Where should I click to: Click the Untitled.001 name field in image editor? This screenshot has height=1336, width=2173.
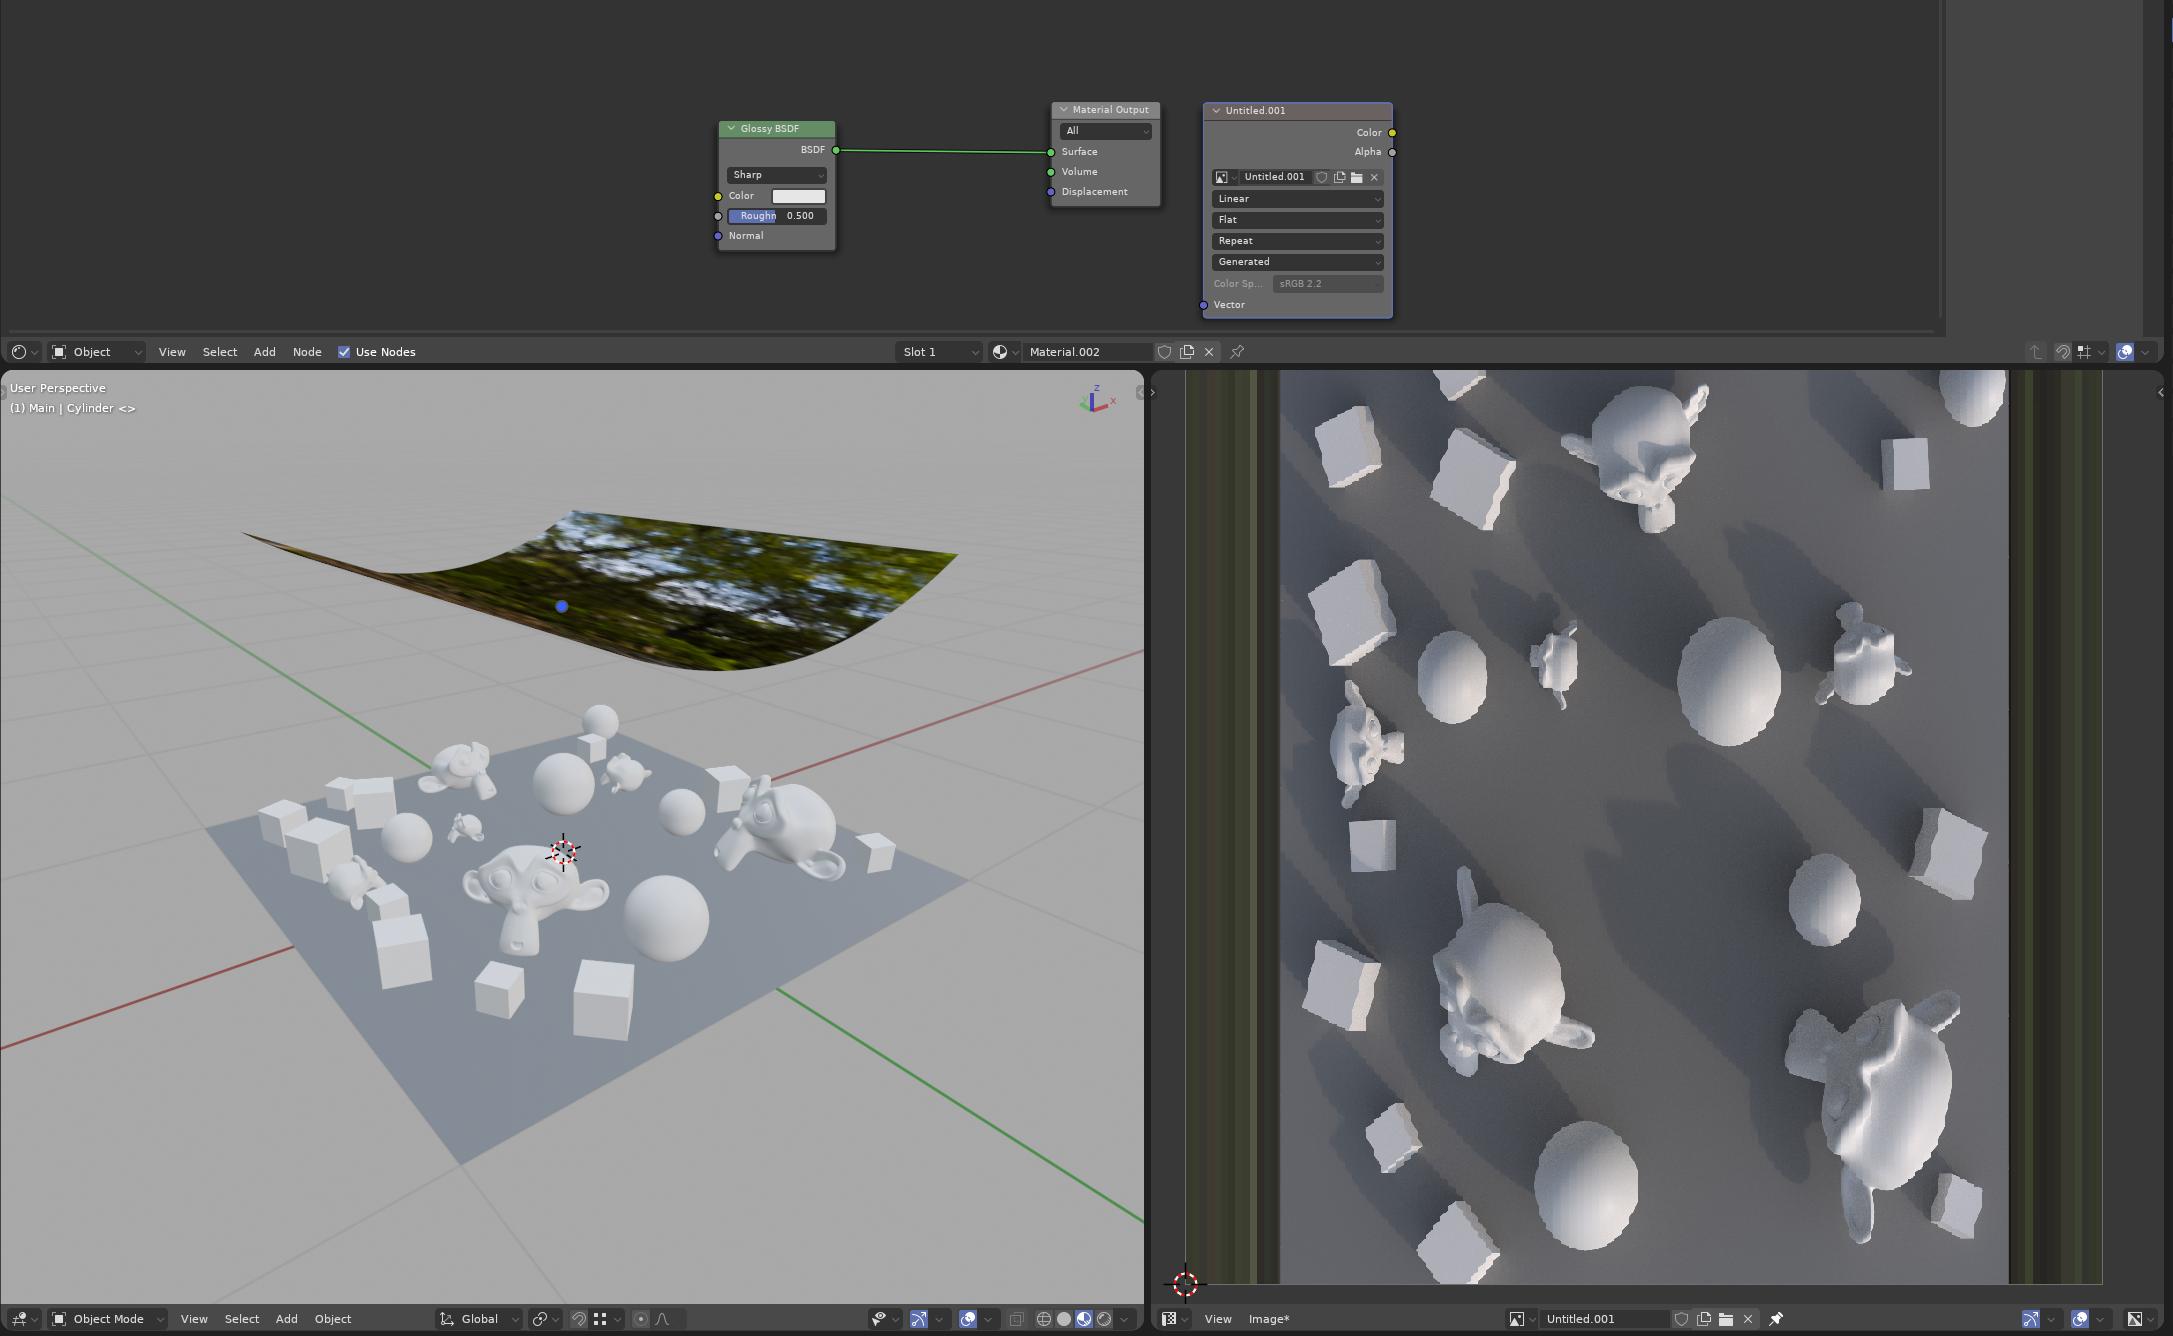1604,1319
